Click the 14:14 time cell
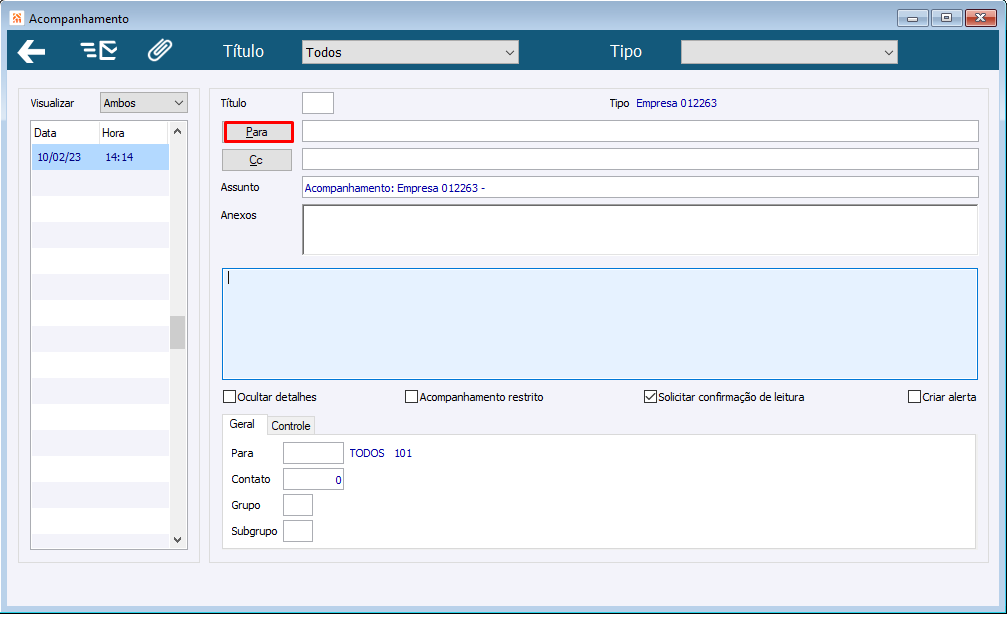This screenshot has height=618, width=1008. coord(120,157)
